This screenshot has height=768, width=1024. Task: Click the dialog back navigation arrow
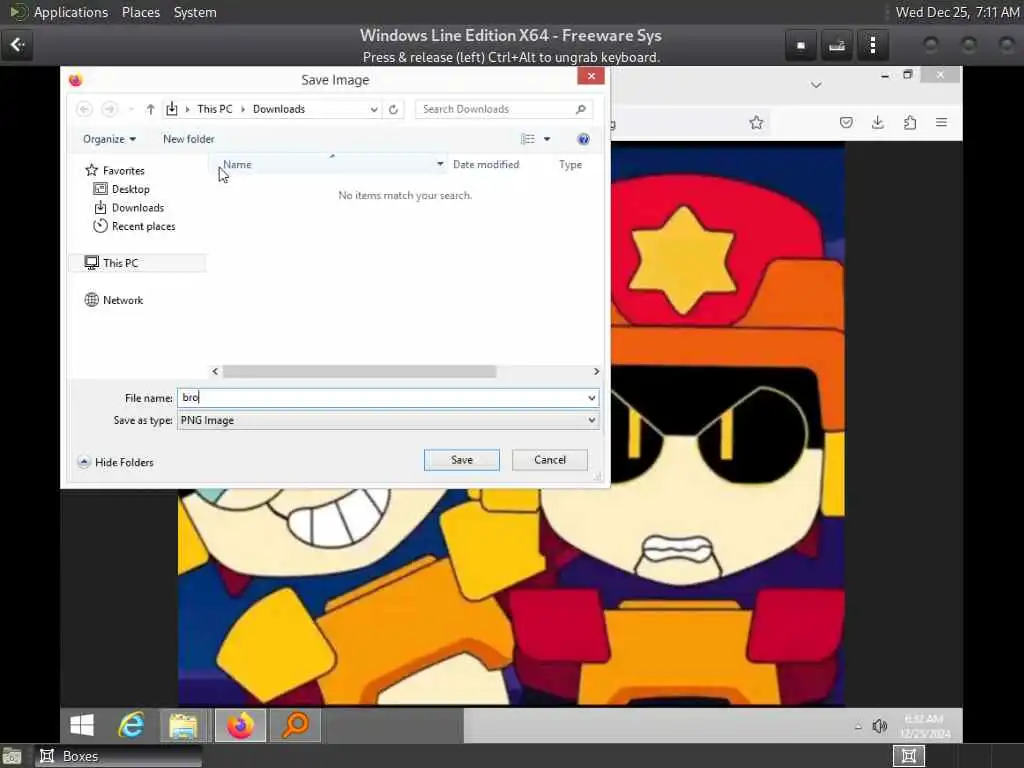(84, 109)
